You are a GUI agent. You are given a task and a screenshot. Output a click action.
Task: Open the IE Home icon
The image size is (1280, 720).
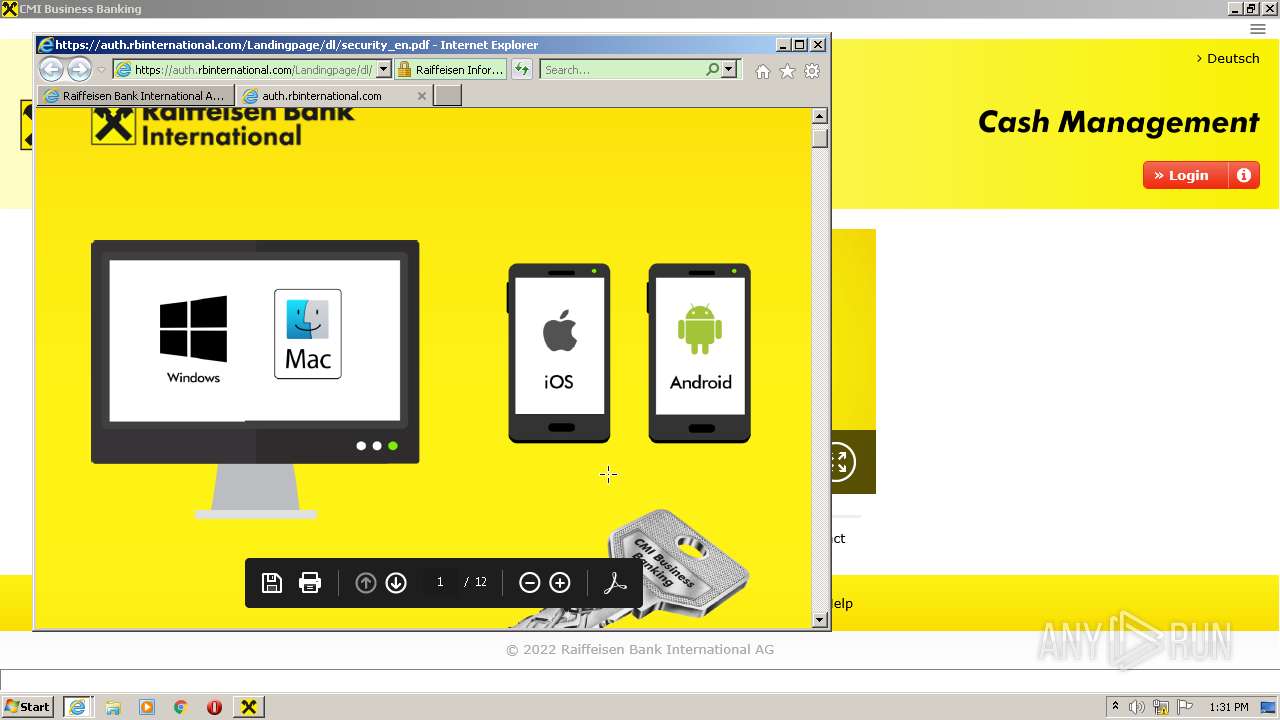pyautogui.click(x=763, y=71)
